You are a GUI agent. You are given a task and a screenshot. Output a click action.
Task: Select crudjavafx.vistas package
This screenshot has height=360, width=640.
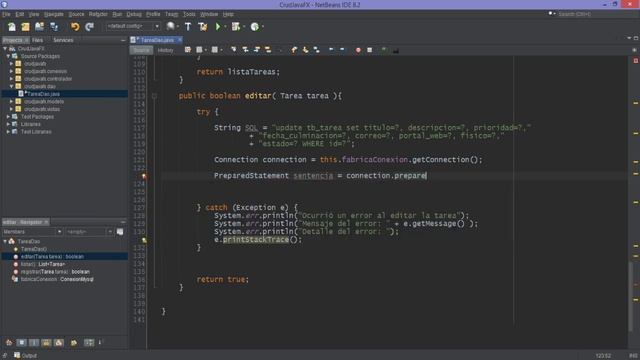click(x=42, y=109)
